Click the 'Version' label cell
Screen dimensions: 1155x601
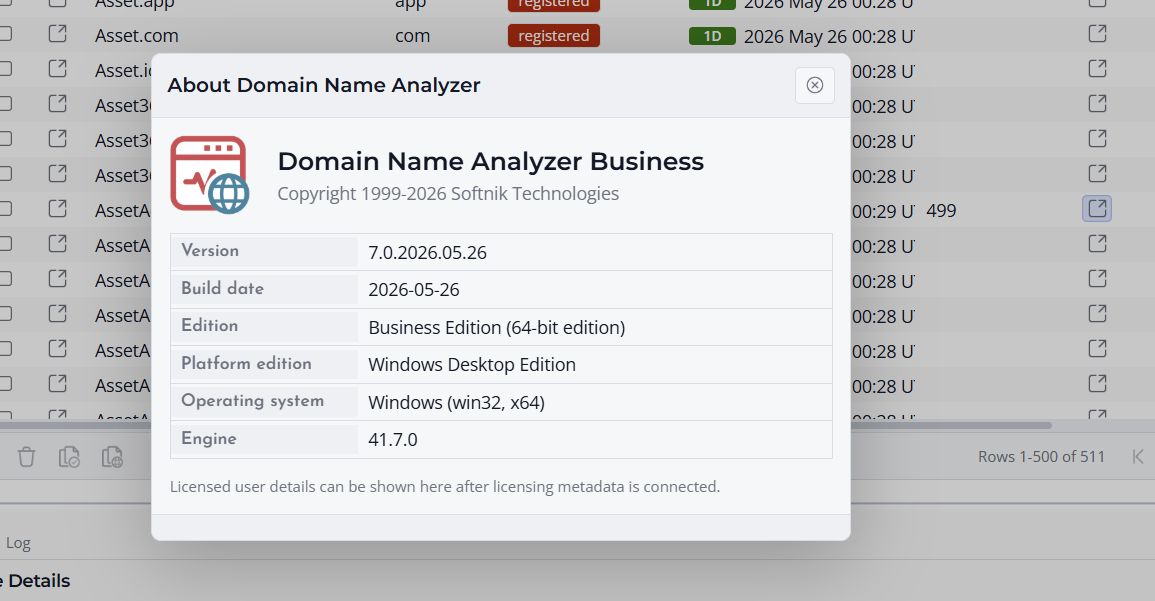(x=264, y=251)
